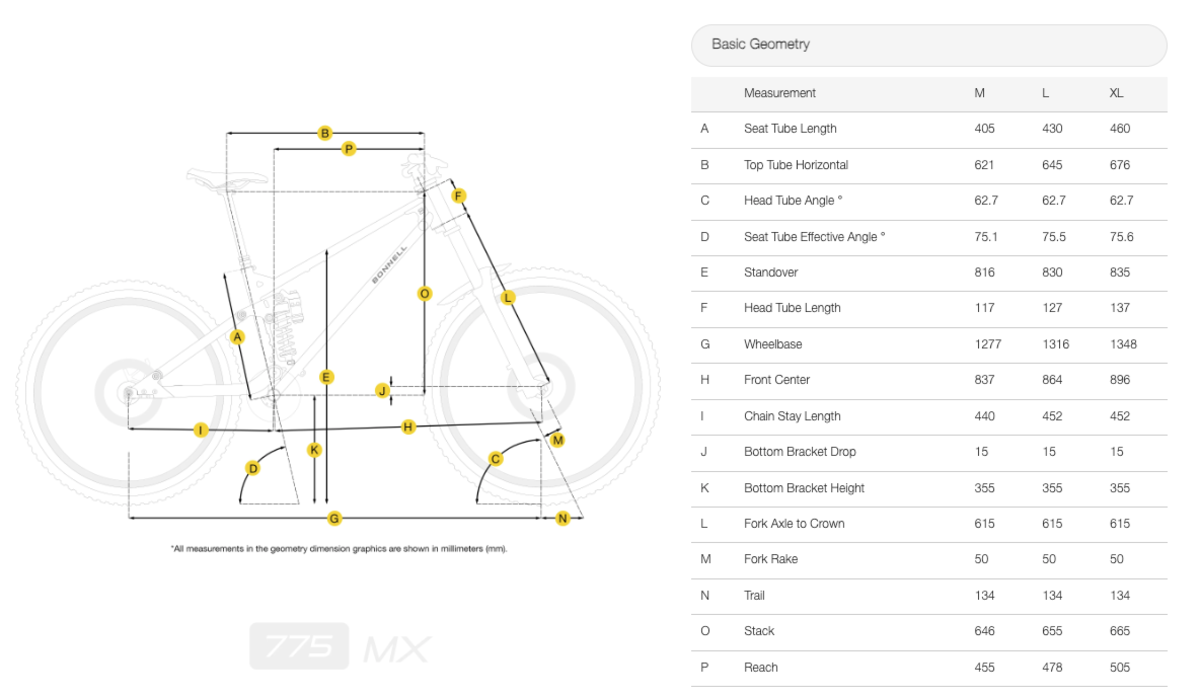Click the yellow J Bottom Bracket Drop marker
1200x699 pixels.
(x=381, y=390)
